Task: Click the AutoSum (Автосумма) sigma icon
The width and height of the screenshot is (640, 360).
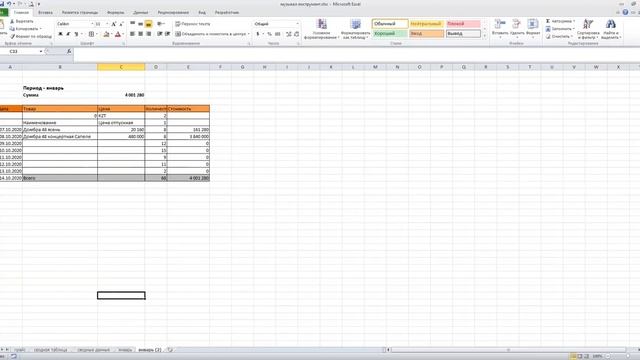Action: [x=548, y=21]
